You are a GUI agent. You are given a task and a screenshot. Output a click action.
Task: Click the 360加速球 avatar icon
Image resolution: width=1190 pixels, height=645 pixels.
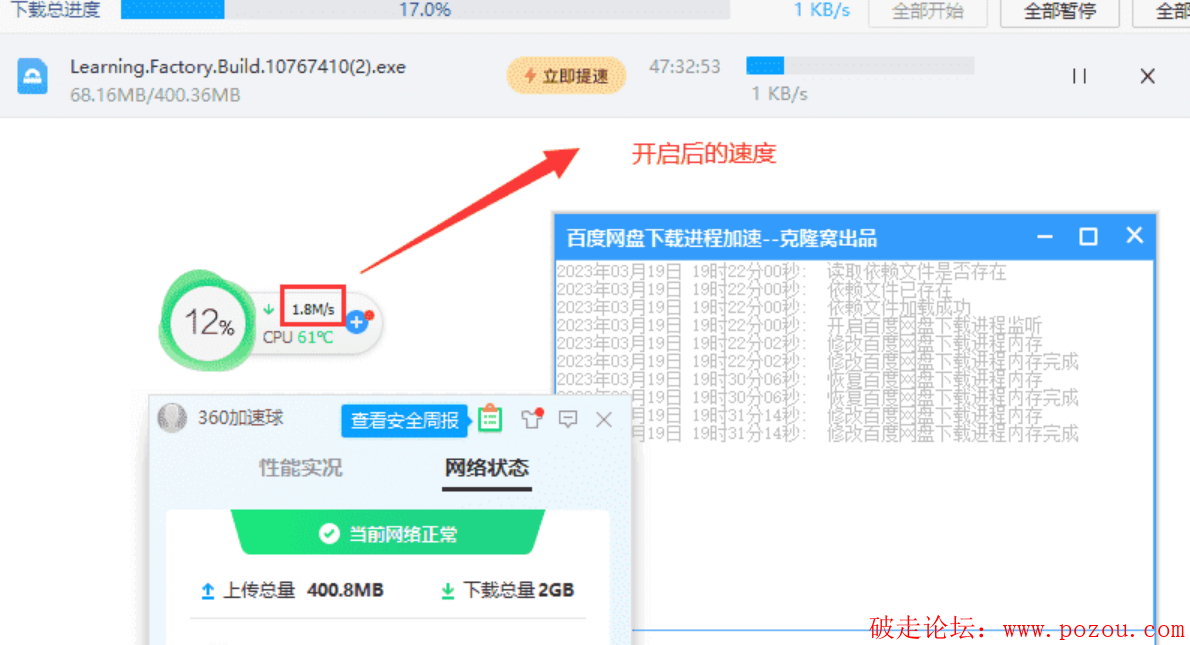coord(172,418)
